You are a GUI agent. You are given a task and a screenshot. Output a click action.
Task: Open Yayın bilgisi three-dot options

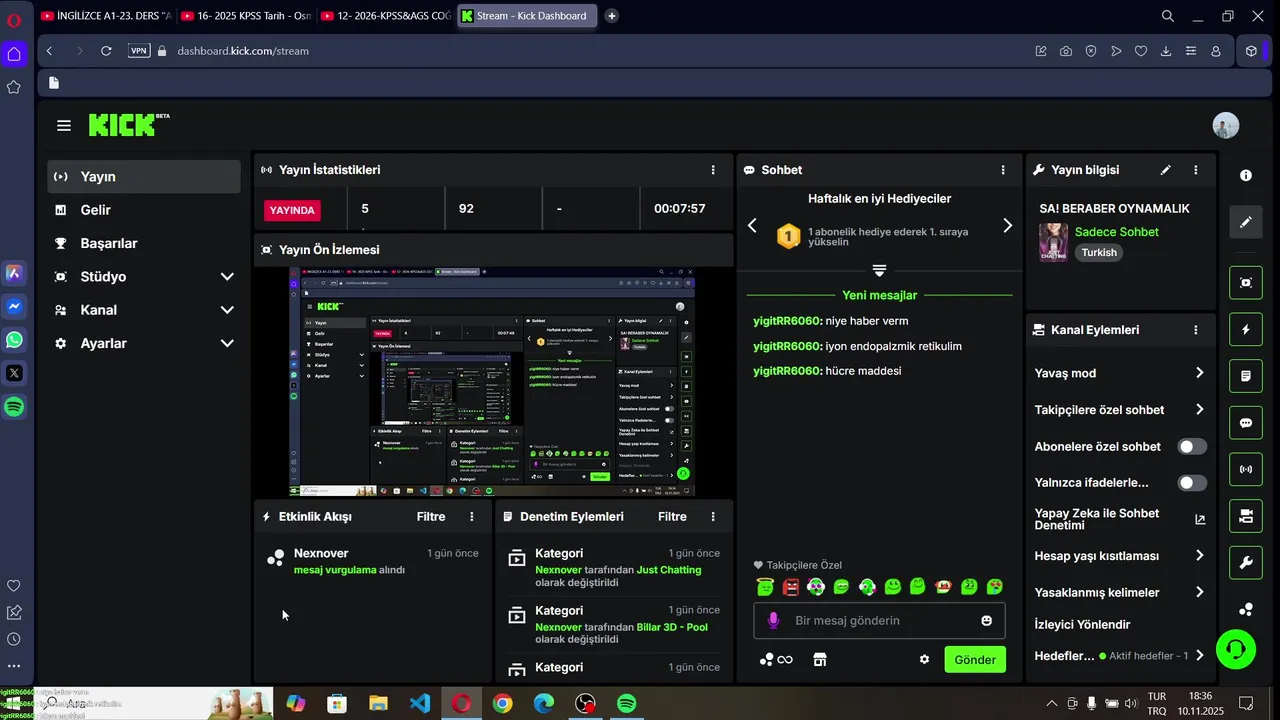[1196, 170]
